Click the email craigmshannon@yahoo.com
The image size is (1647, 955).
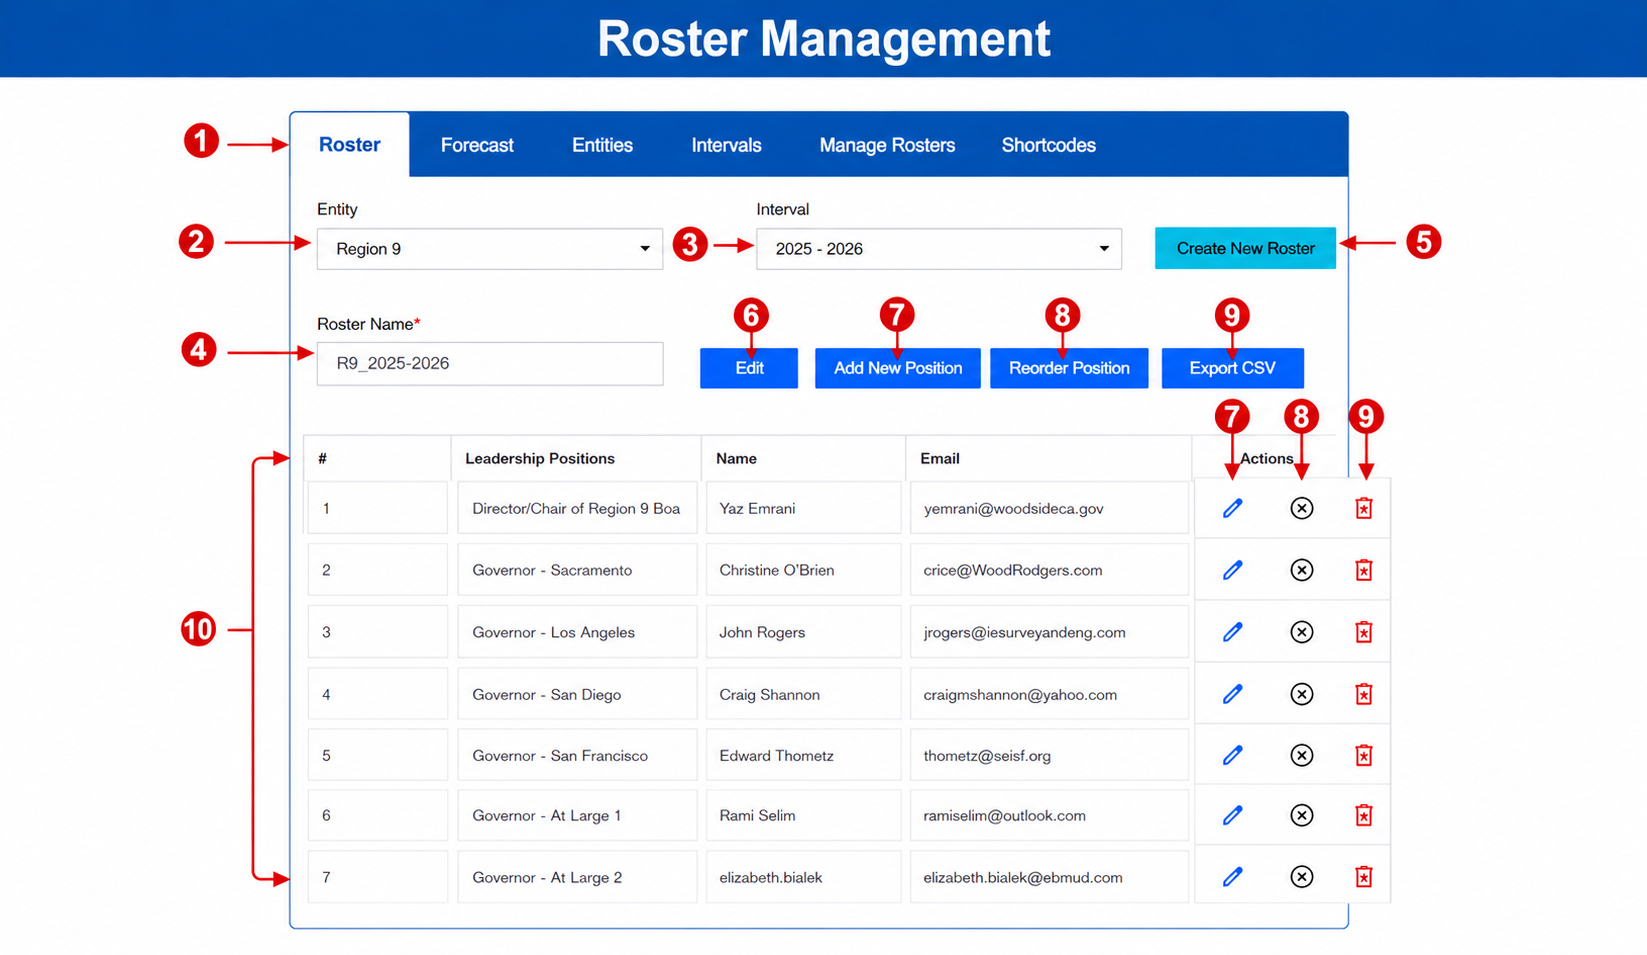click(1020, 694)
